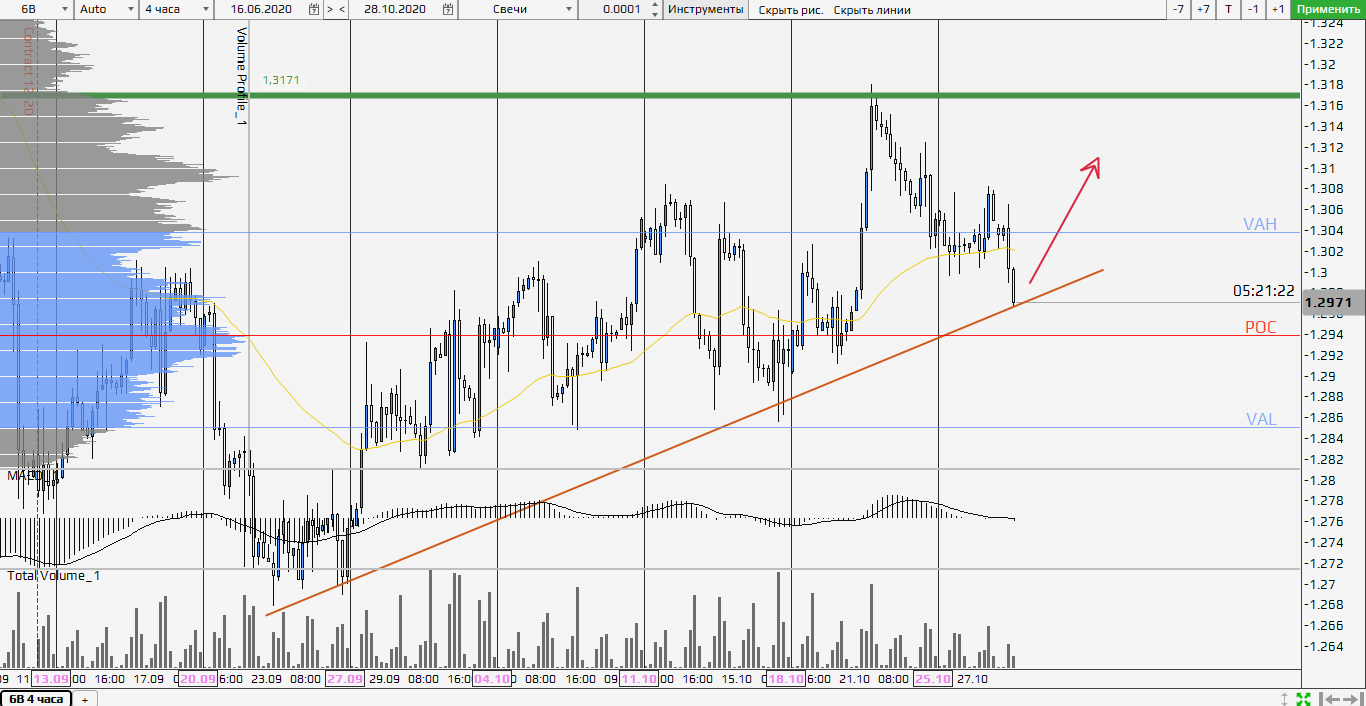Select the '6B 4 часа' tab
Screen dimensions: 1366x706
coord(35,699)
